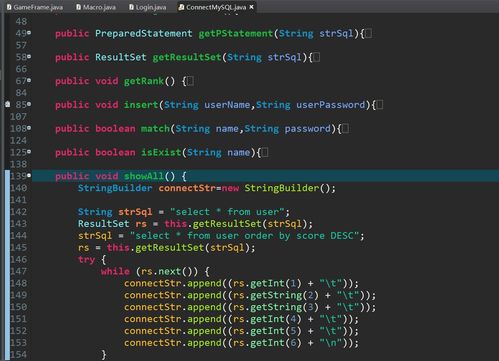Close the ConnectMySQL.java tab

[252, 7]
